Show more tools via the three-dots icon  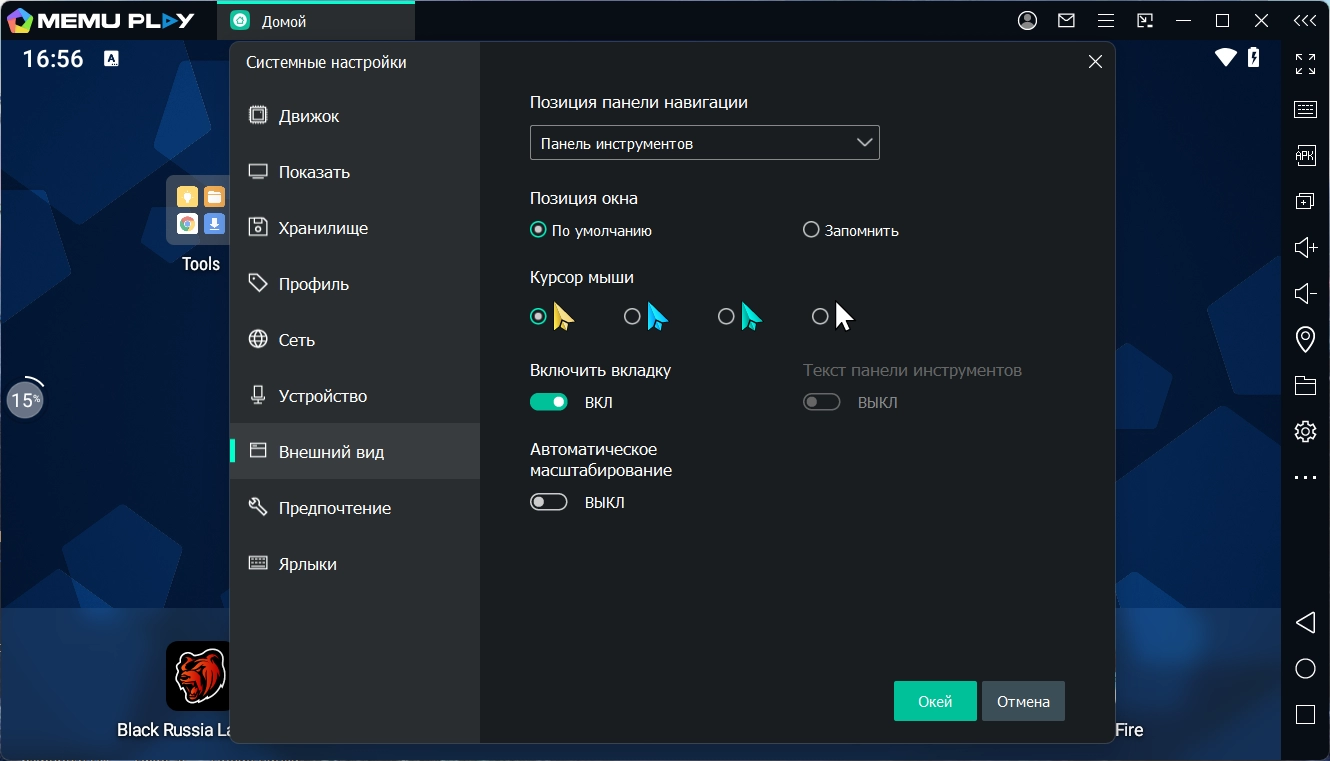[1305, 478]
